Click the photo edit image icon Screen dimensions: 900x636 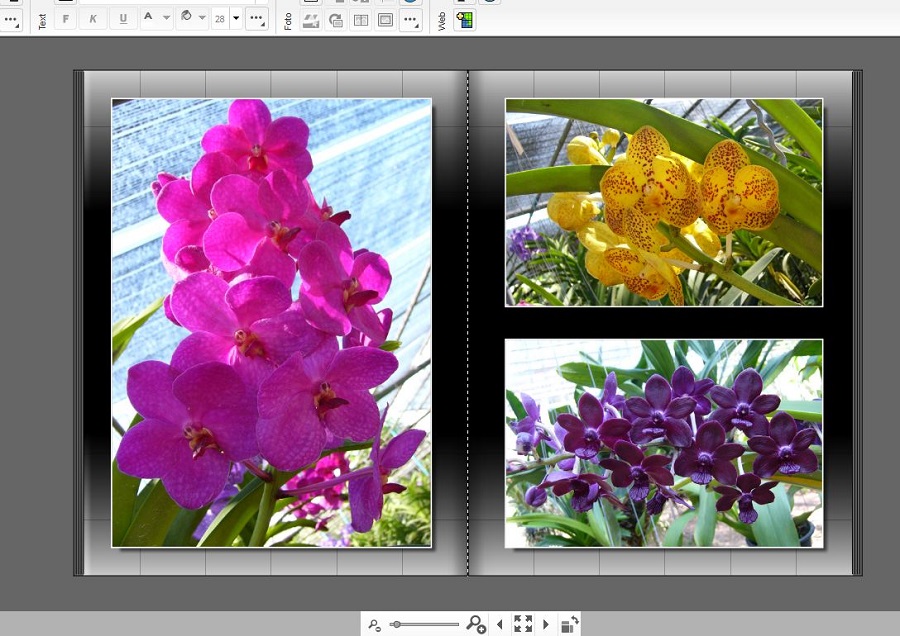(x=311, y=20)
